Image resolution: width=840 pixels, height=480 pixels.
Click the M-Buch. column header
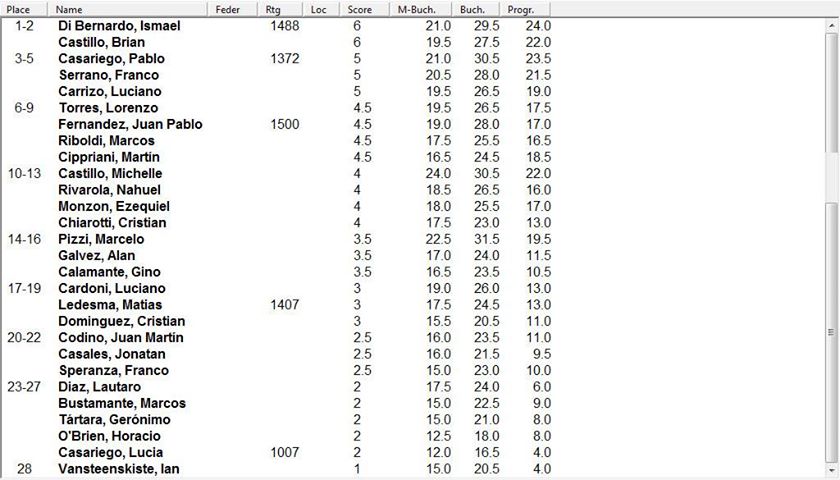[x=421, y=9]
